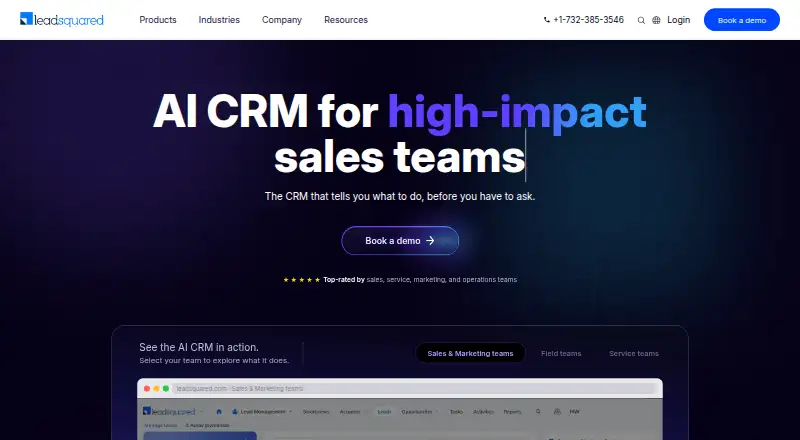
Task: Click the phone number +1-732-385-3546
Action: pos(584,20)
